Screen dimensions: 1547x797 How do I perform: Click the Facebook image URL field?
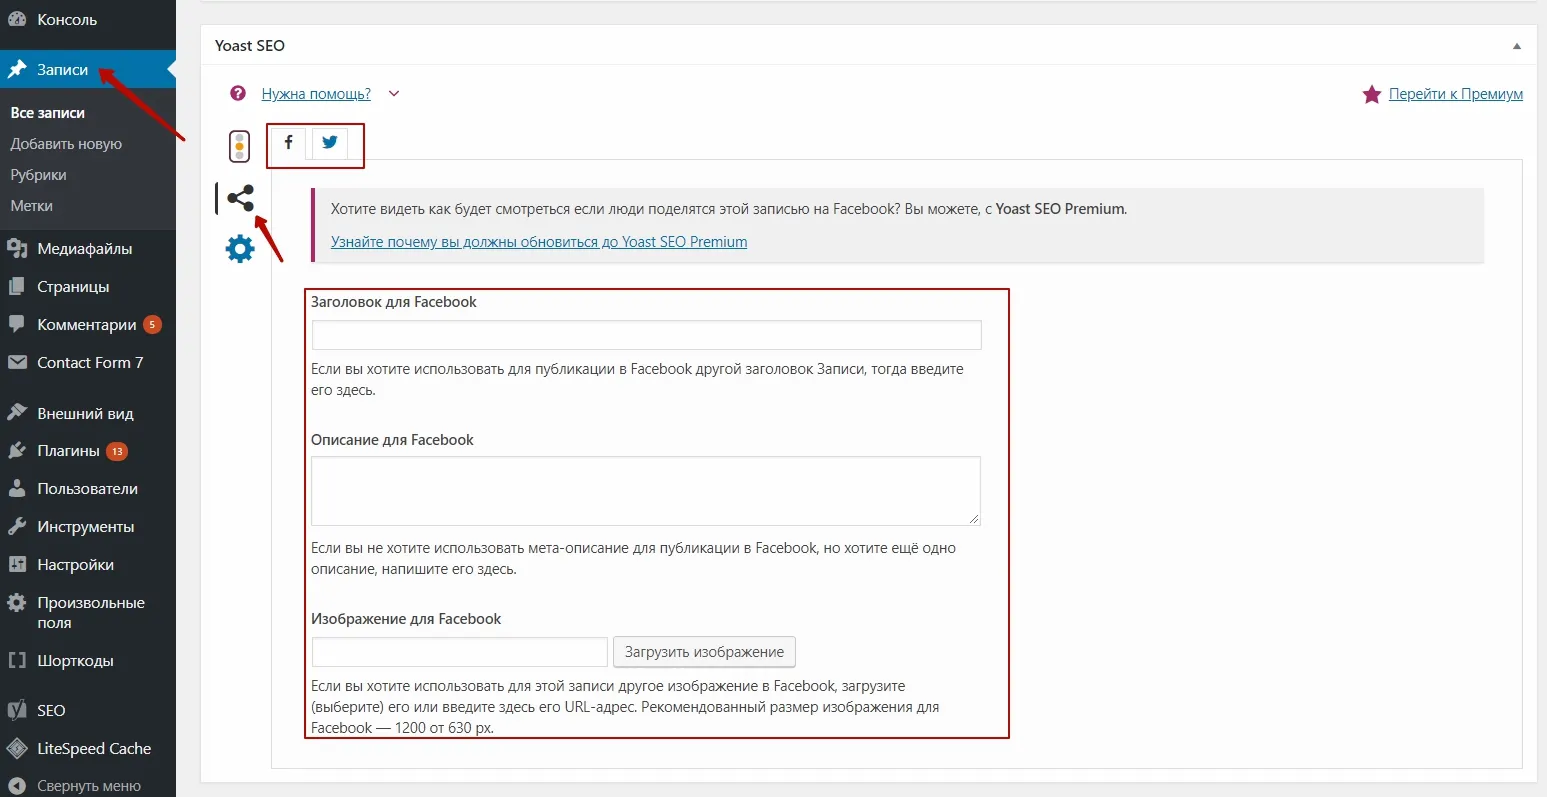pyautogui.click(x=459, y=652)
